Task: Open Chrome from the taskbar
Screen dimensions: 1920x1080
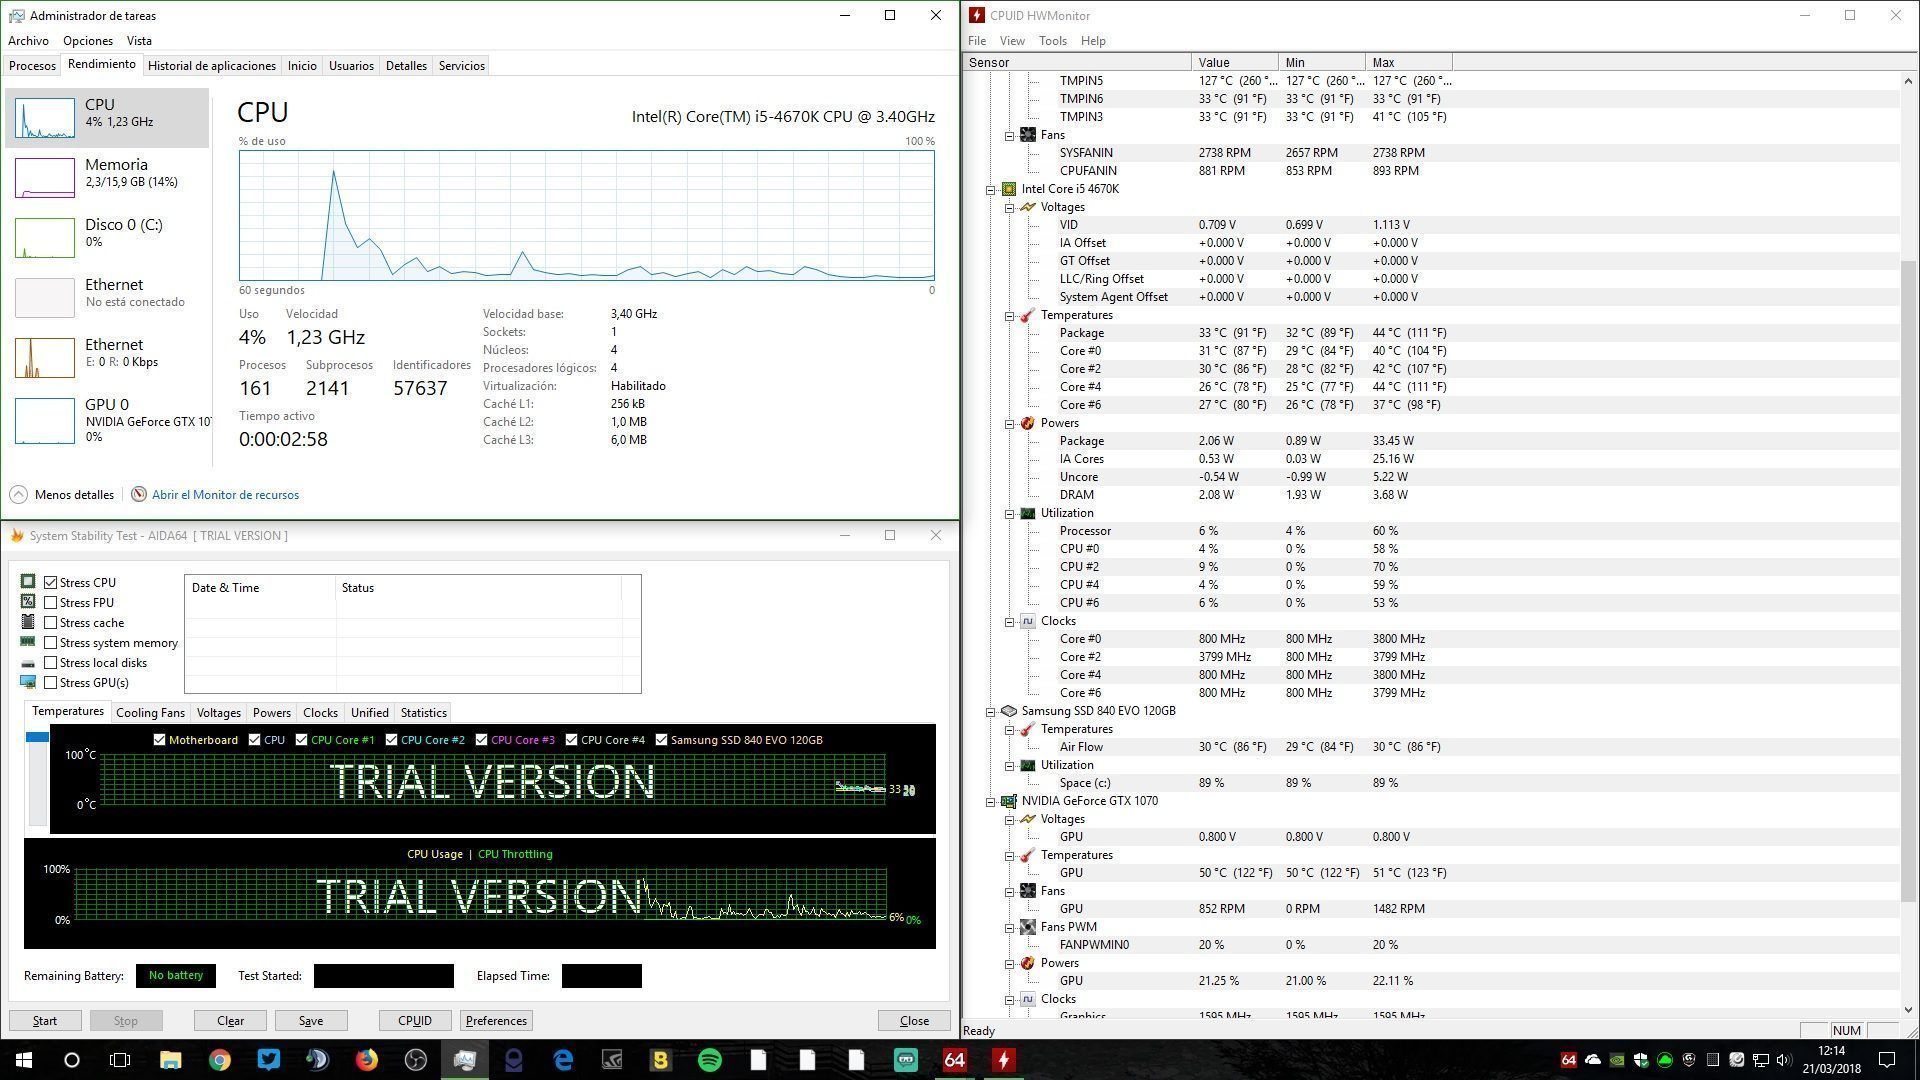Action: click(220, 1060)
